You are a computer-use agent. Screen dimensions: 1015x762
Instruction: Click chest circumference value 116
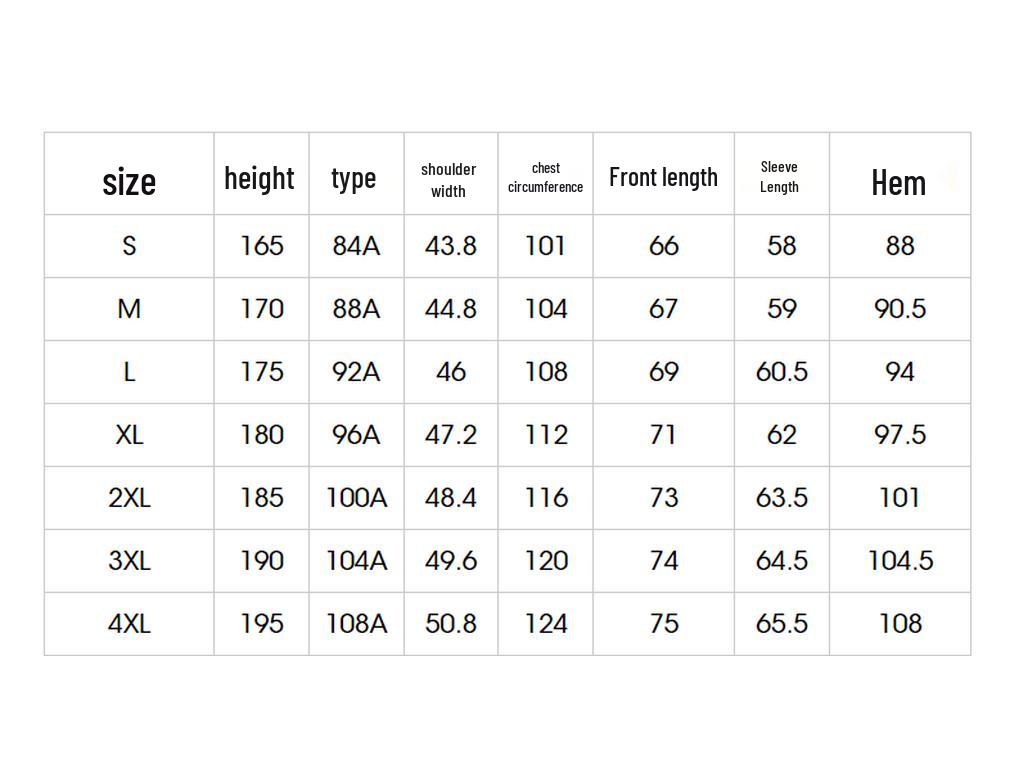[546, 497]
